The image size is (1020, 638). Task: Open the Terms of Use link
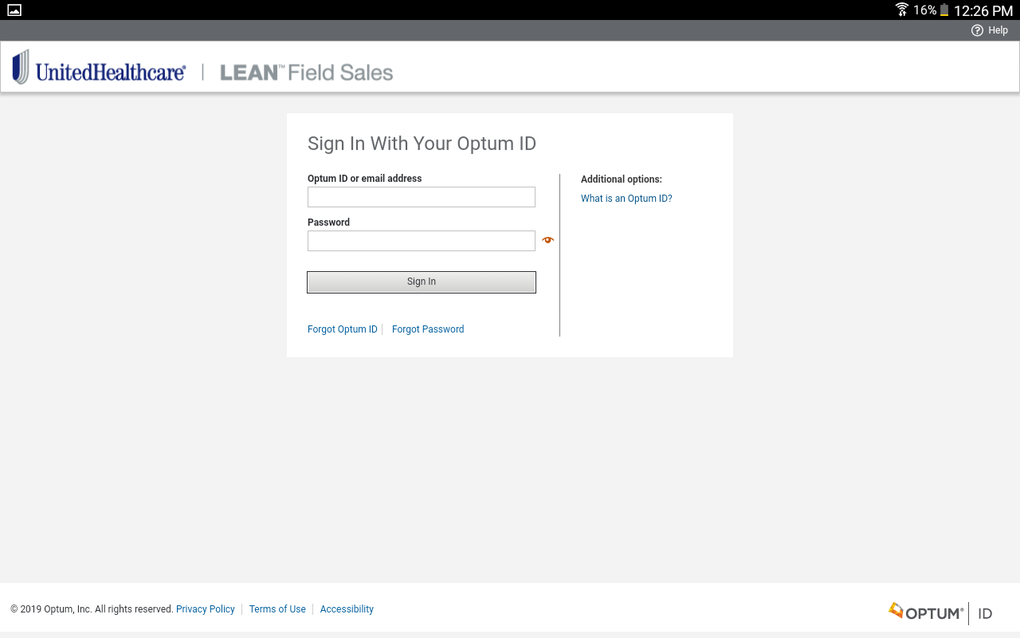pos(277,609)
